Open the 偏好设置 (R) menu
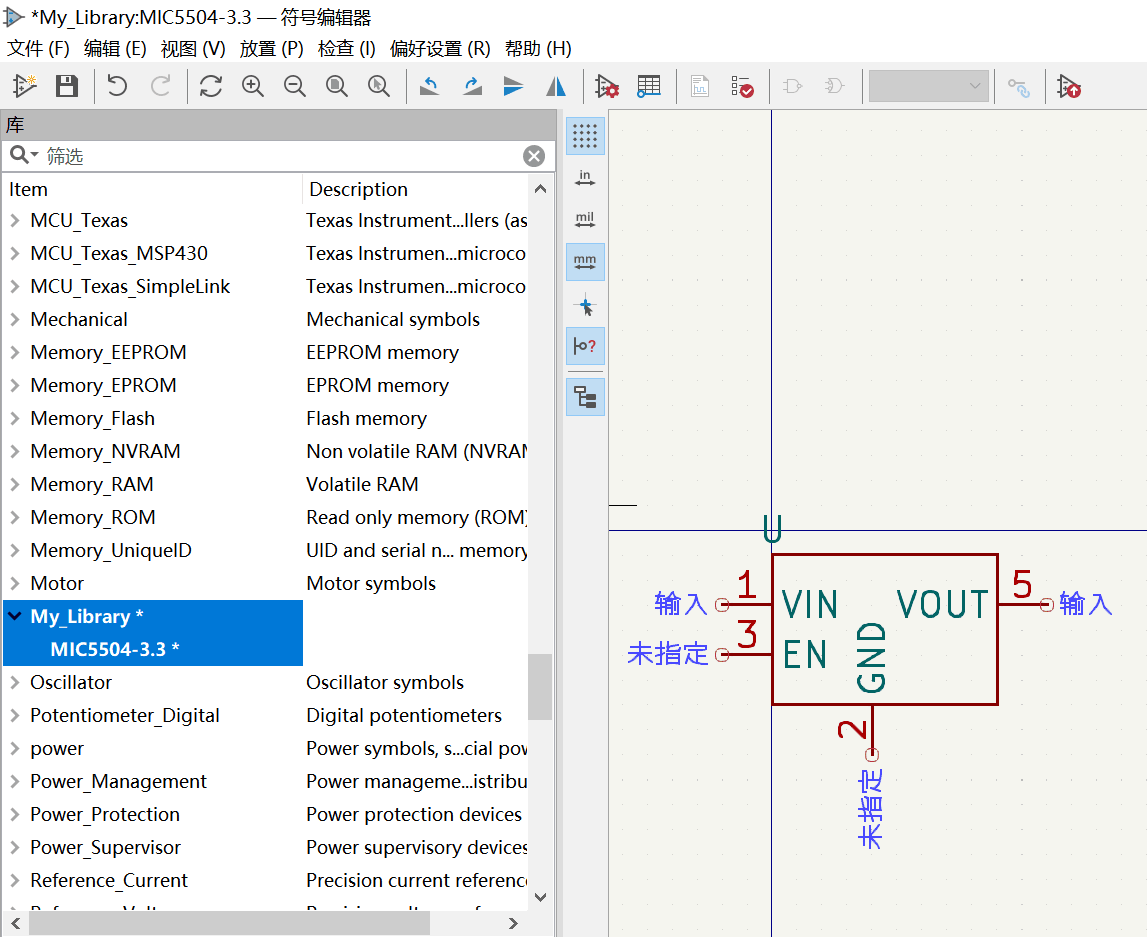 [440, 48]
